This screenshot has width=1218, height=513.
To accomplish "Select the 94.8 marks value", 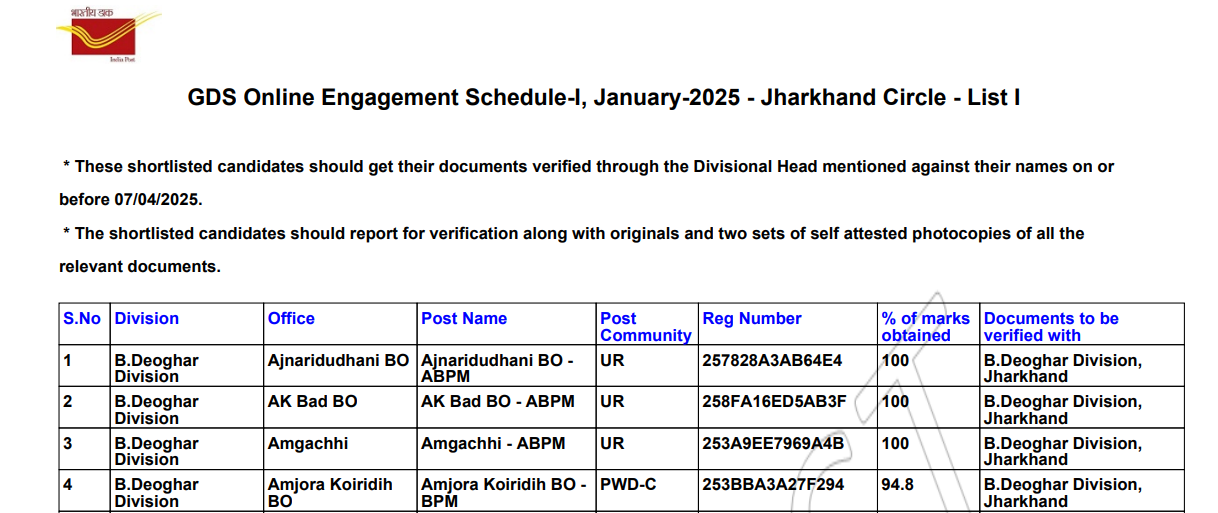I will pos(897,485).
